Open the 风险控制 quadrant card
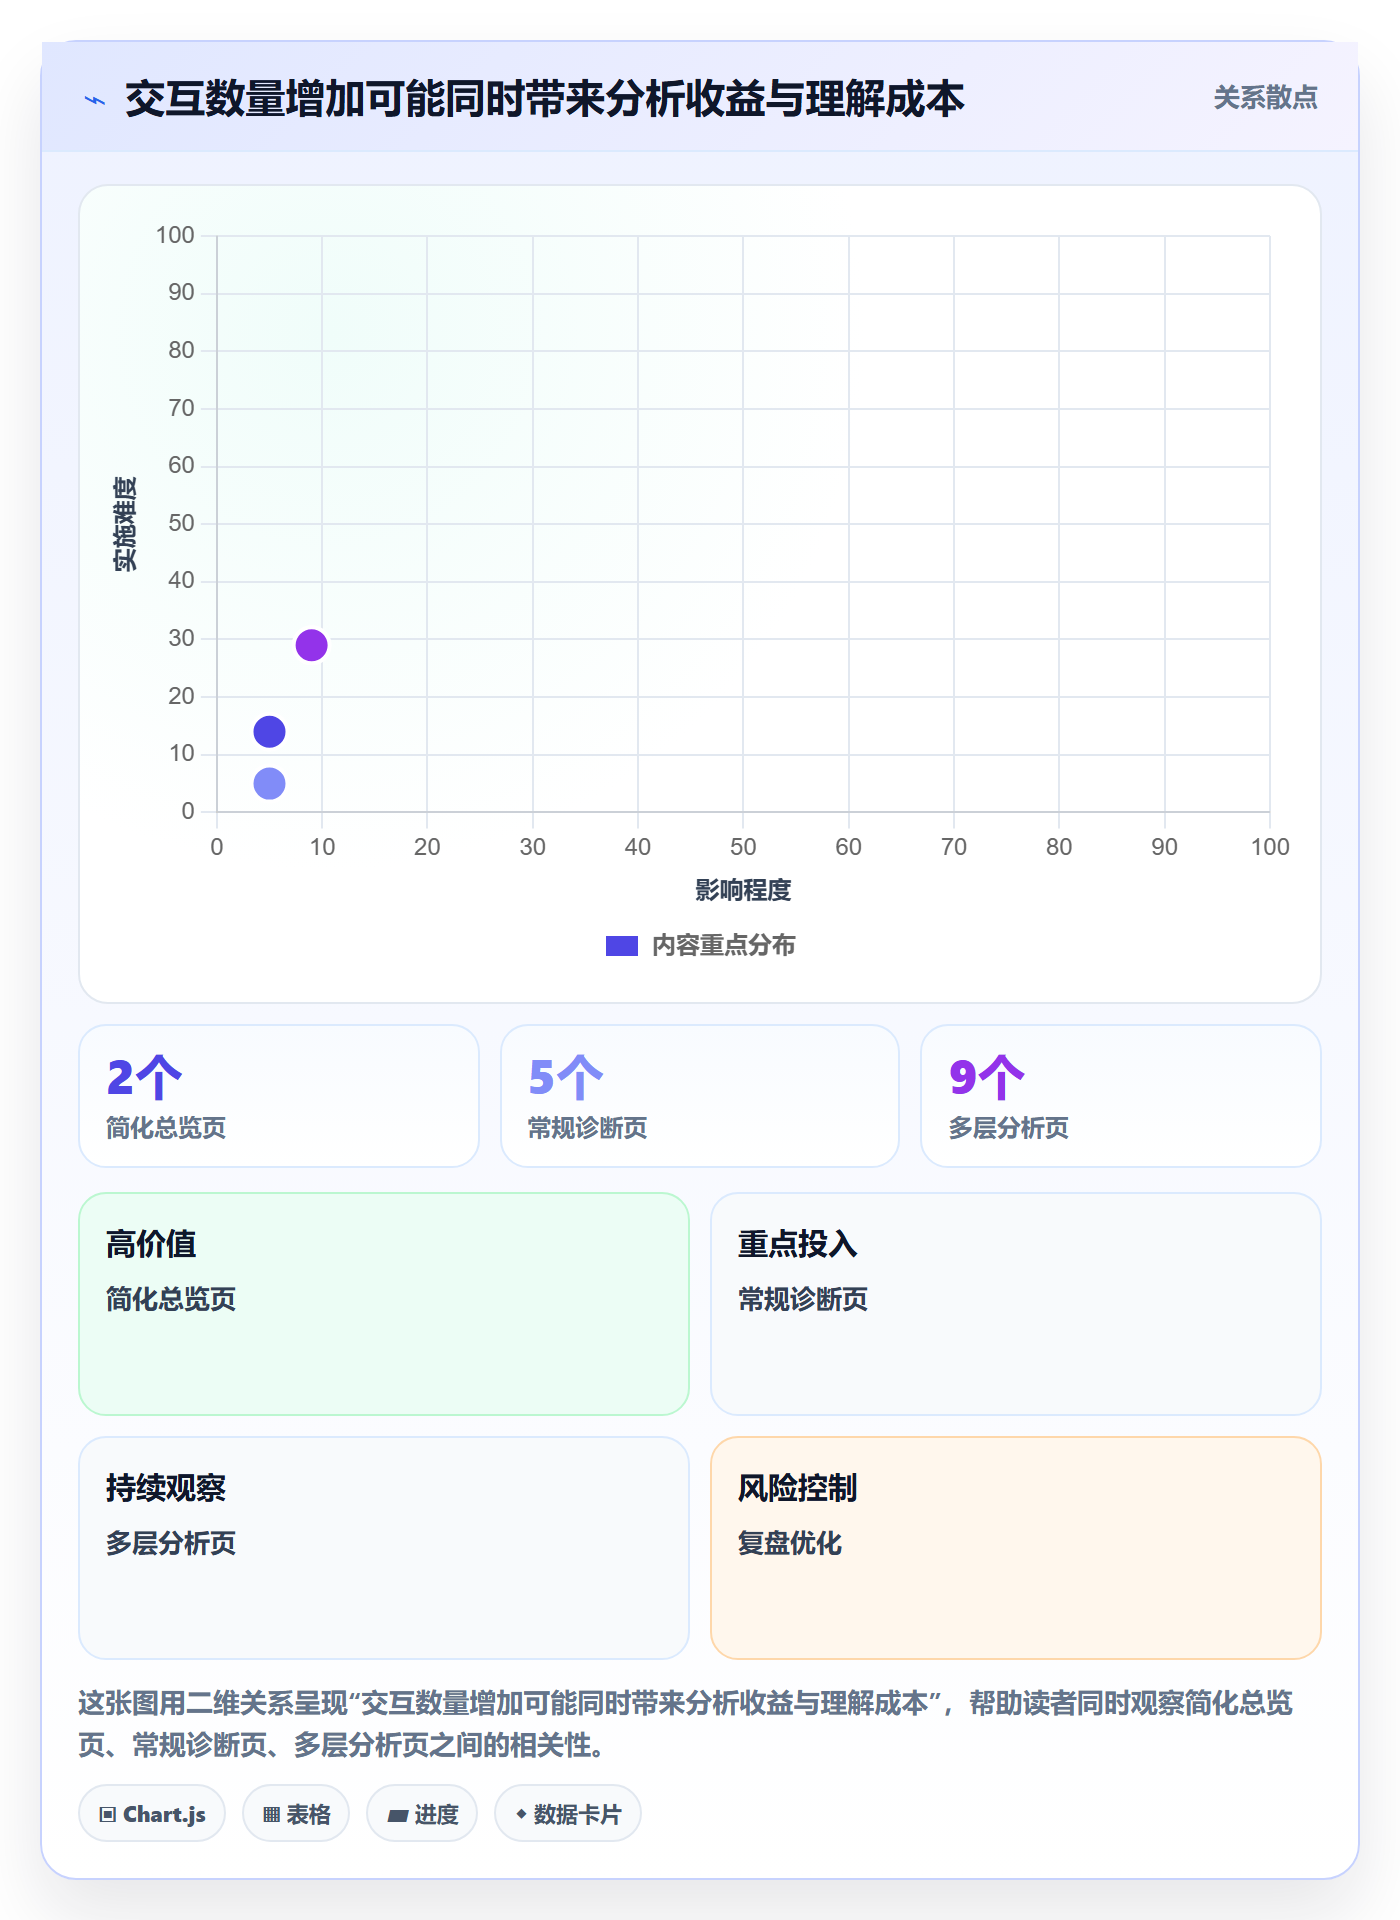Screen dimensions: 1400x1920 tap(1016, 1548)
